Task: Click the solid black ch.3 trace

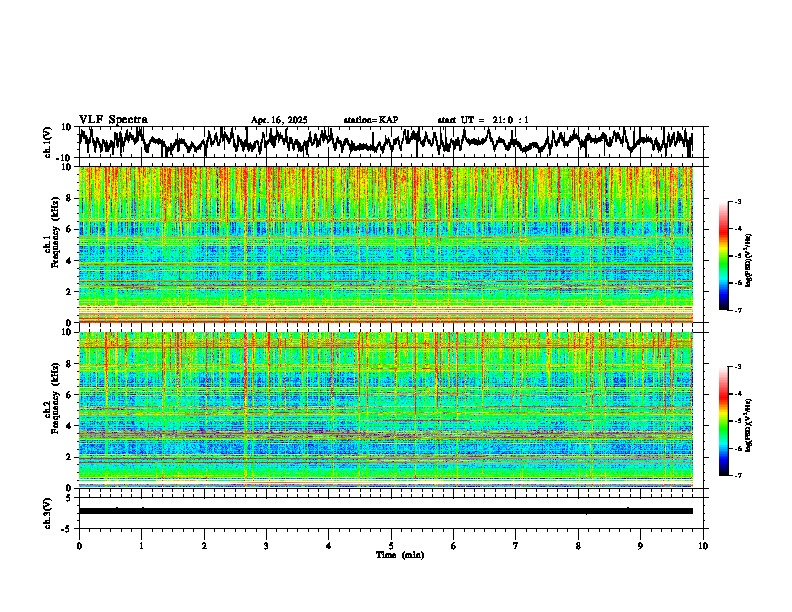Action: (385, 511)
